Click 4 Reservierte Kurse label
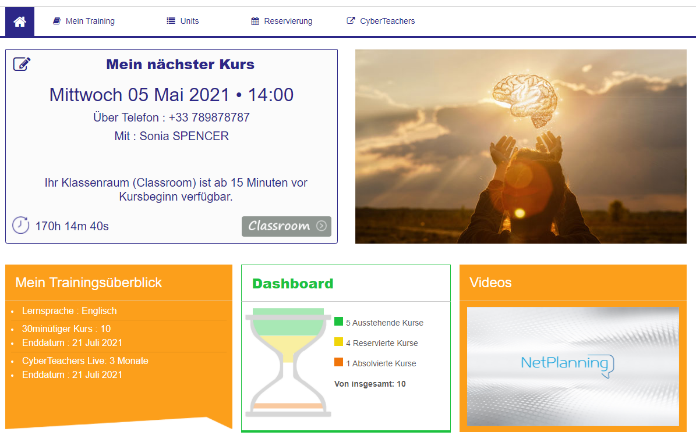This screenshot has width=696, height=439. 382,343
